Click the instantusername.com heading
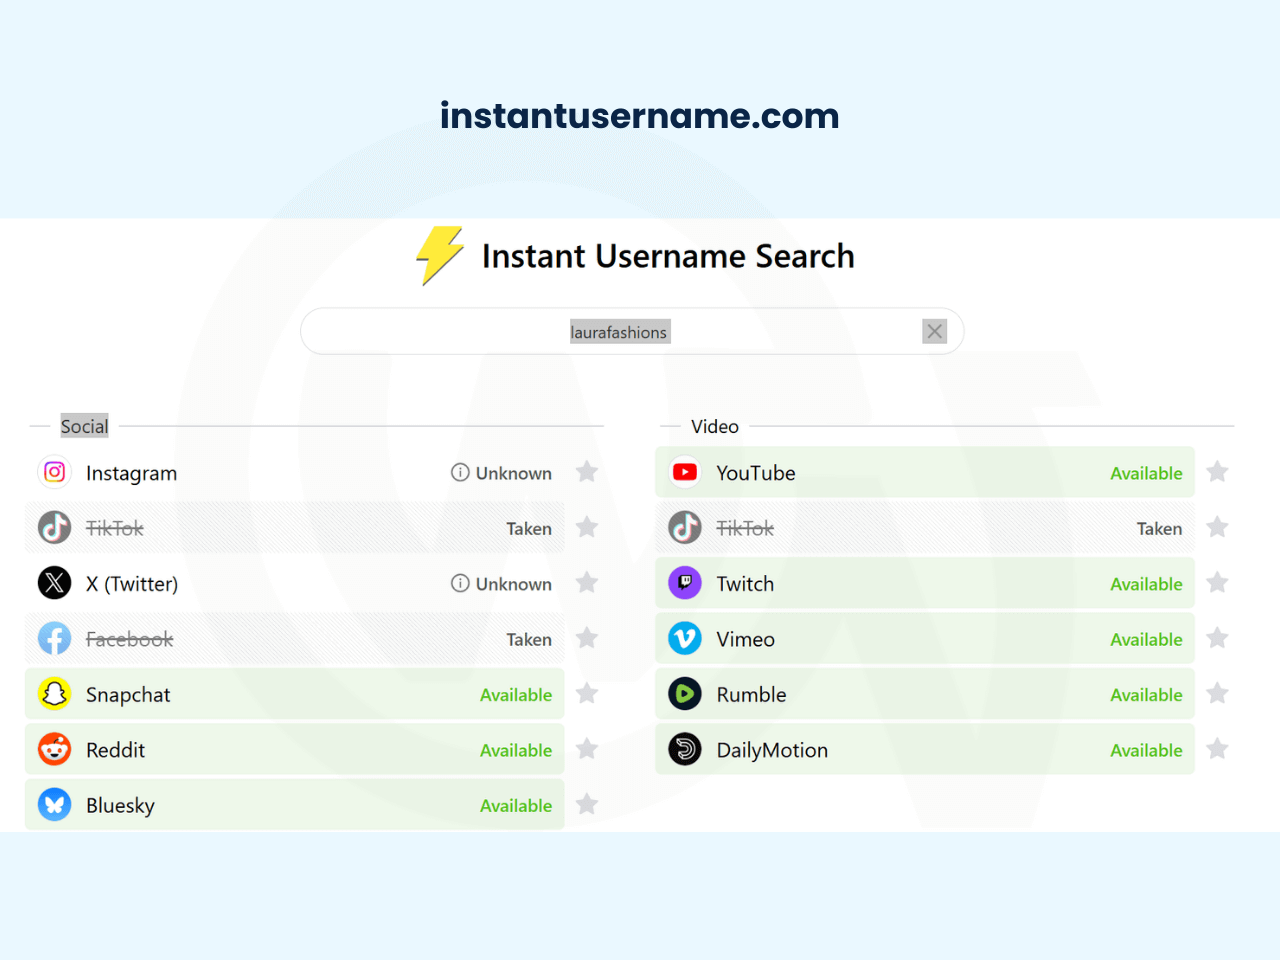Viewport: 1280px width, 960px height. (640, 115)
